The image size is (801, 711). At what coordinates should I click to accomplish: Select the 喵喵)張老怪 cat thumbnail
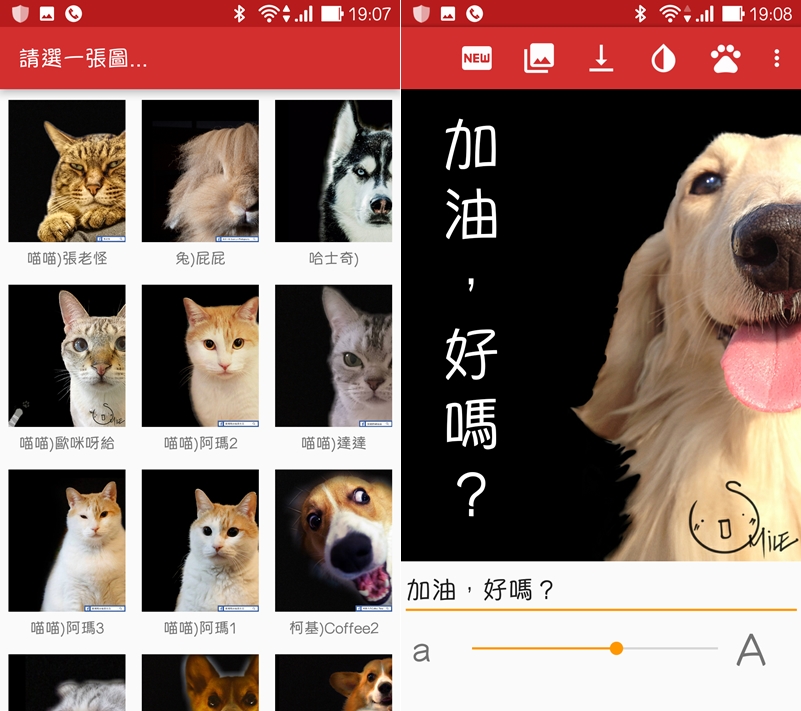pos(67,171)
